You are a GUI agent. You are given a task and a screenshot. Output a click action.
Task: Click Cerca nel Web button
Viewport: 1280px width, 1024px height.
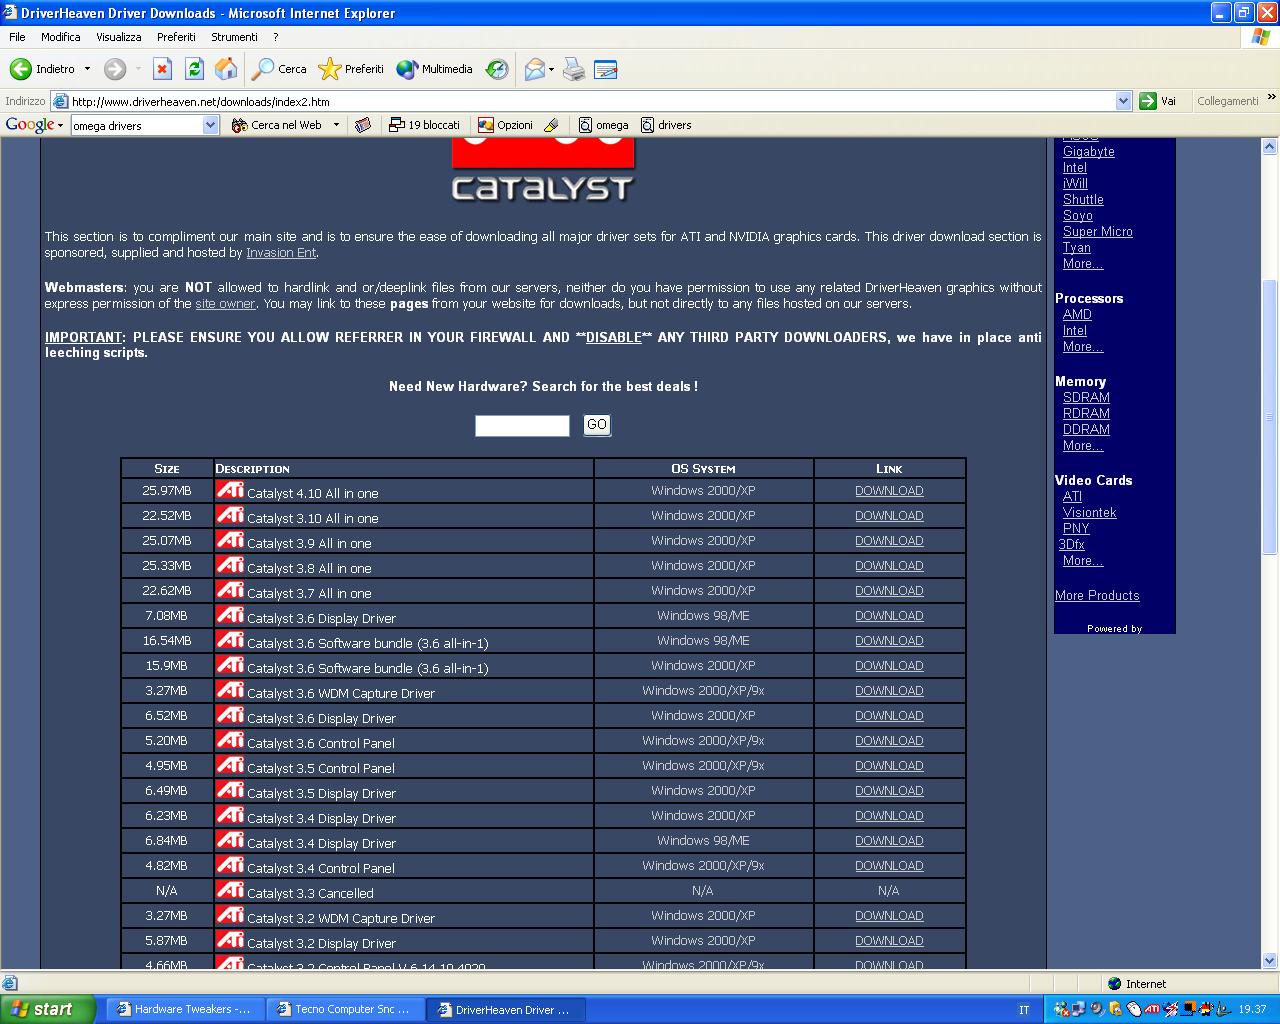(x=277, y=125)
